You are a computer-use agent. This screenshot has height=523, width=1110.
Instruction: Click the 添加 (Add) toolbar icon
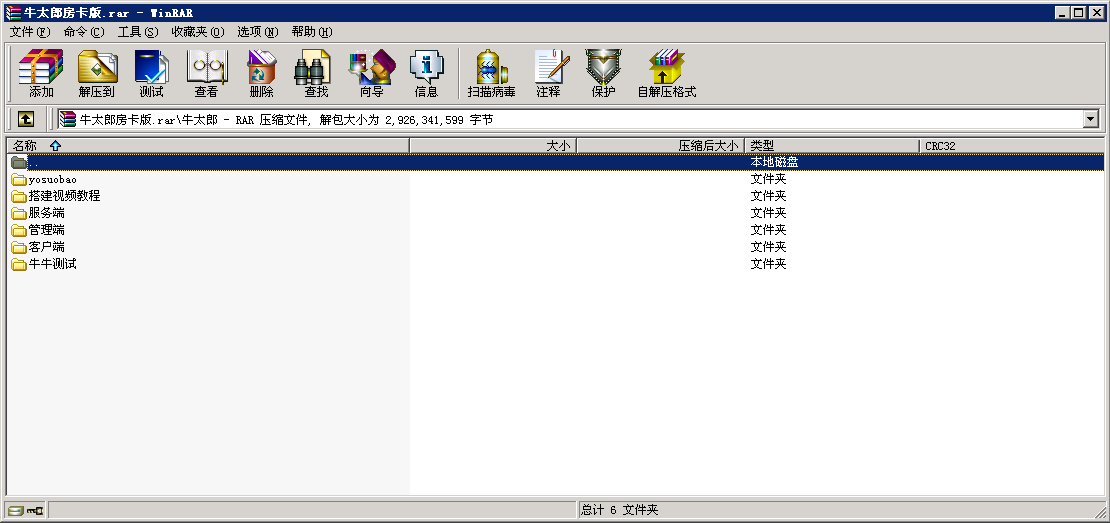coord(41,73)
